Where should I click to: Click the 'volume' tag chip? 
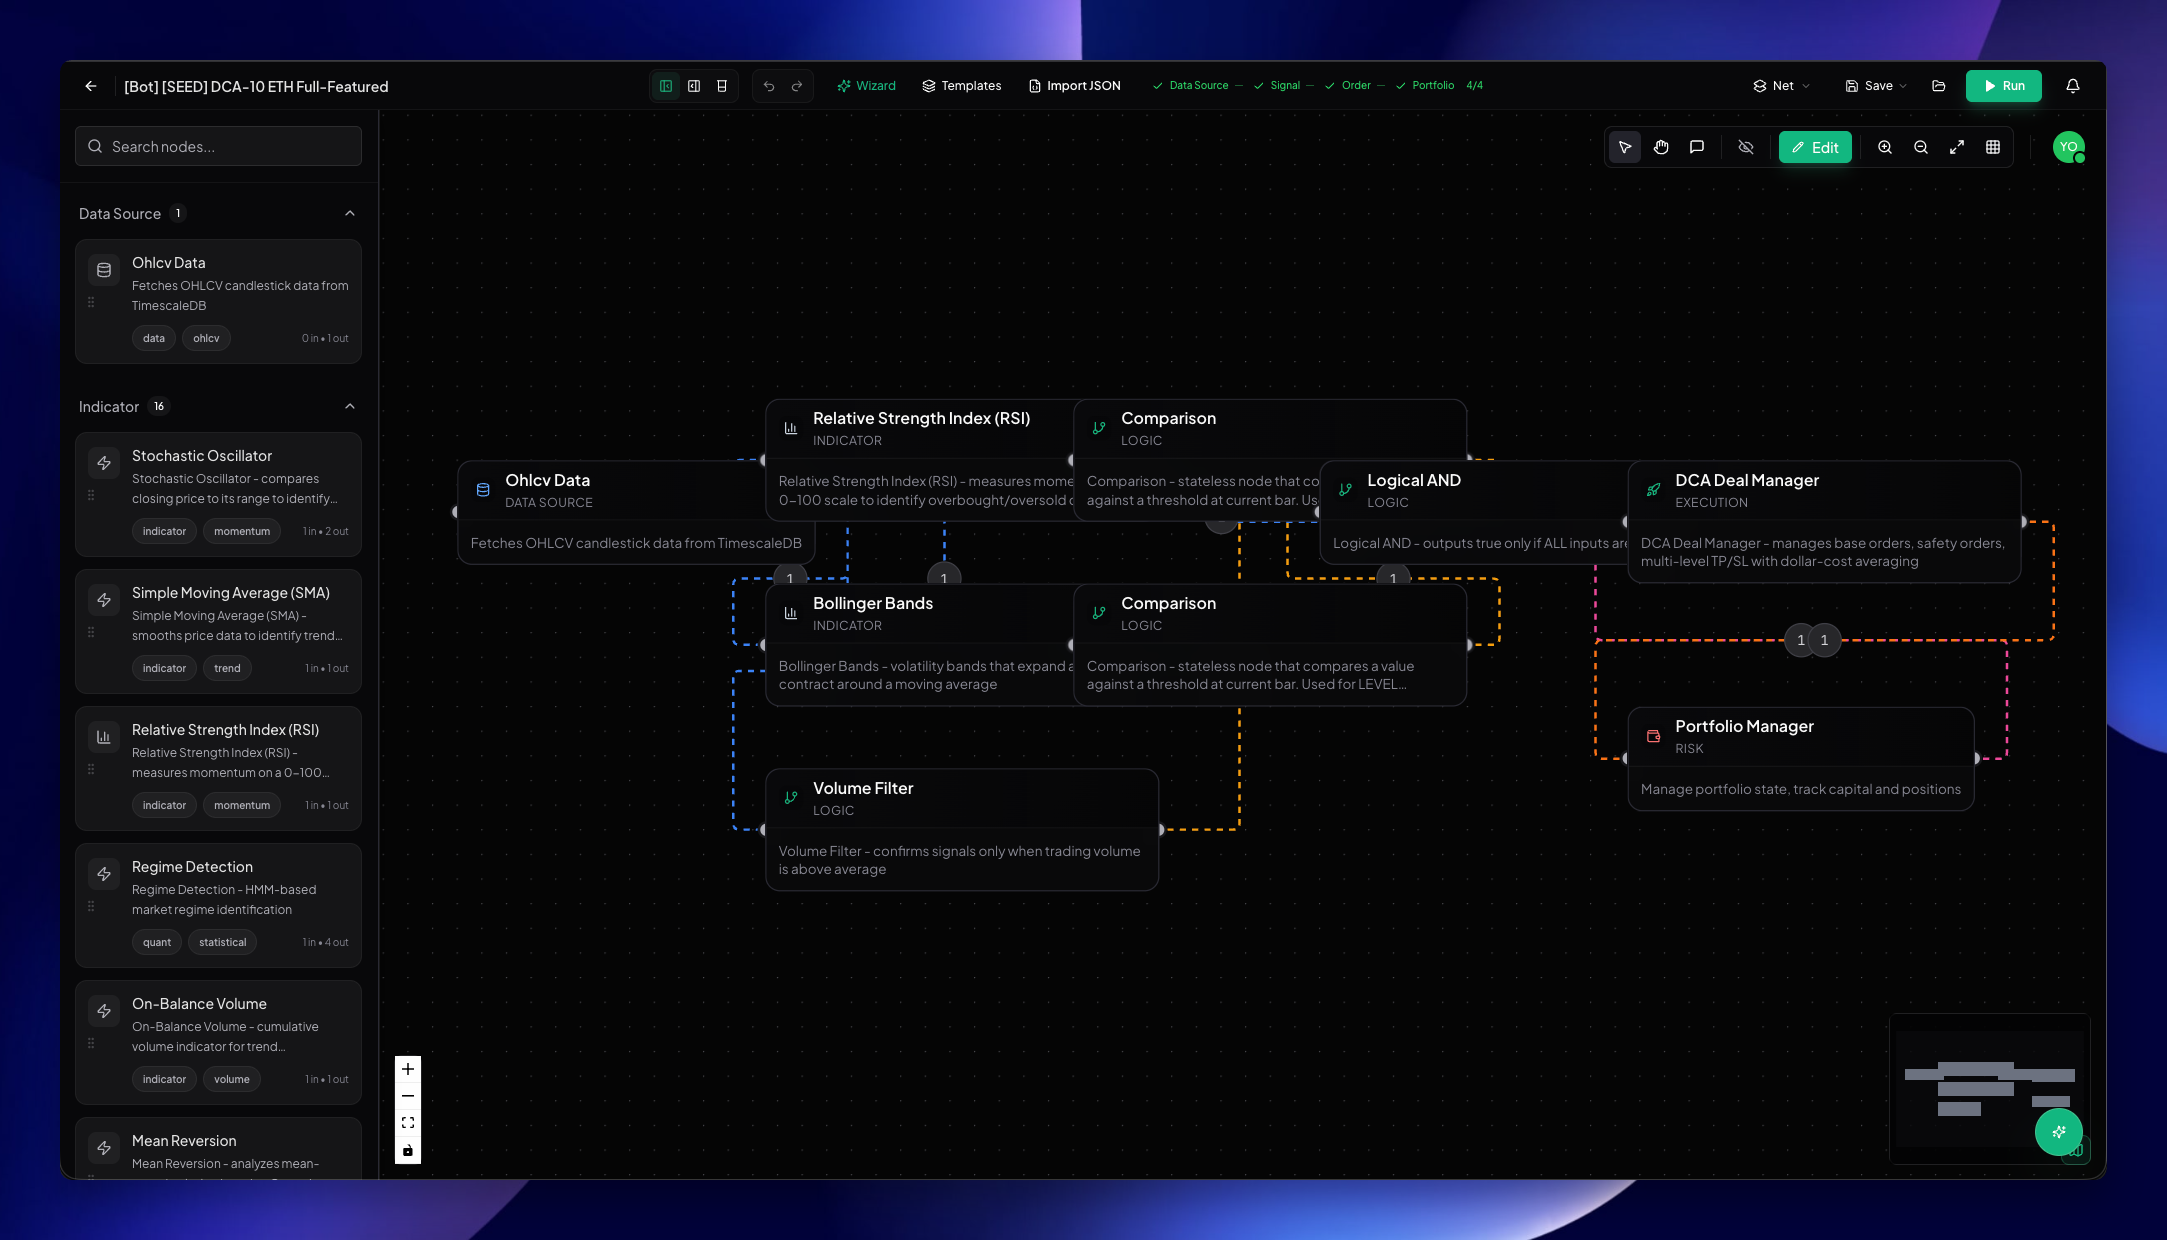[232, 1079]
